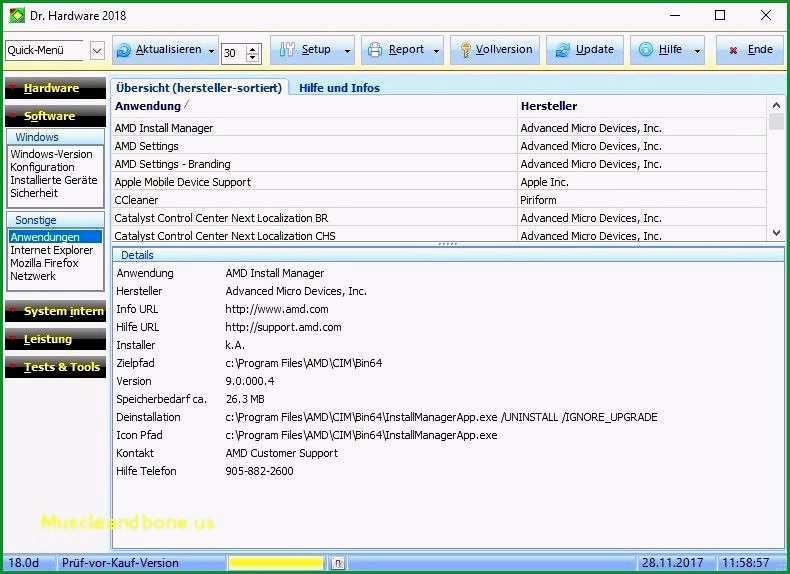
Task: Click the Prüf-vor-Kauf-Version status text
Action: (x=120, y=563)
